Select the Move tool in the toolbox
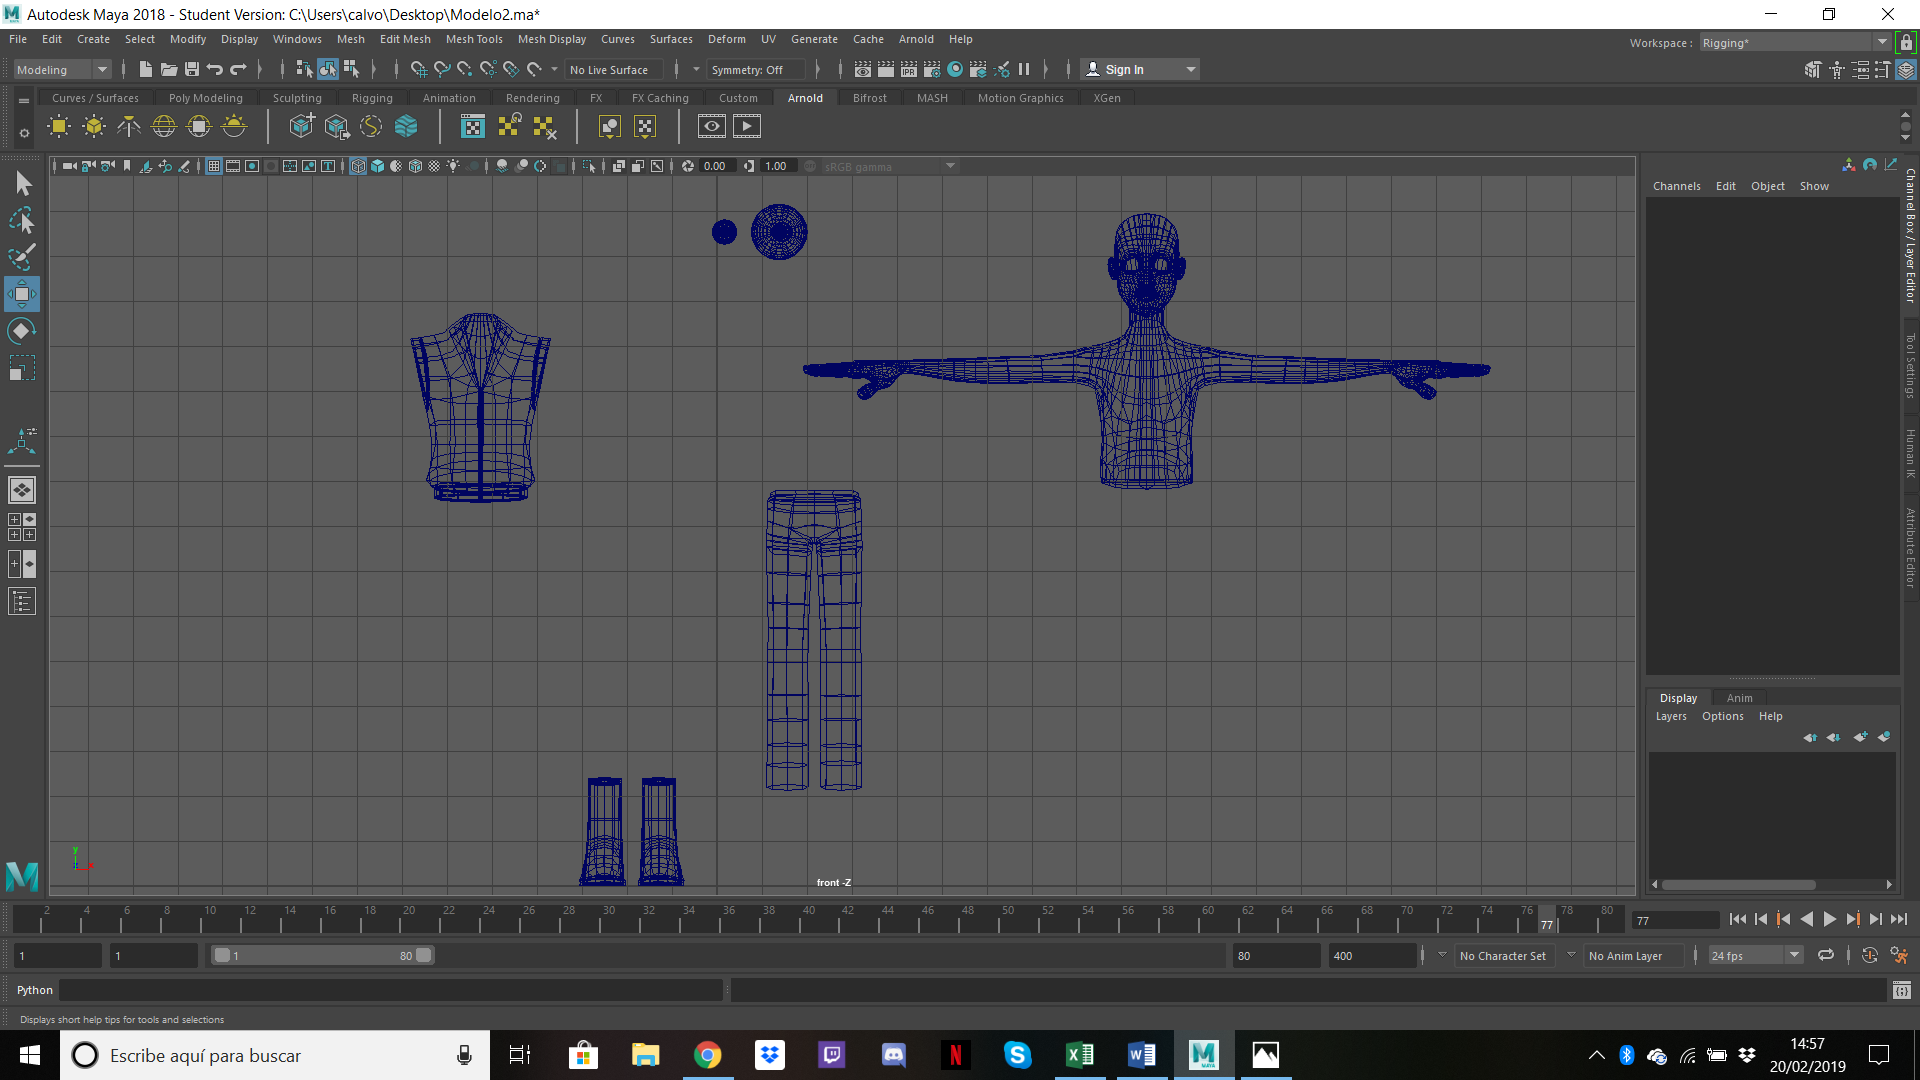Image resolution: width=1920 pixels, height=1080 pixels. (x=22, y=294)
